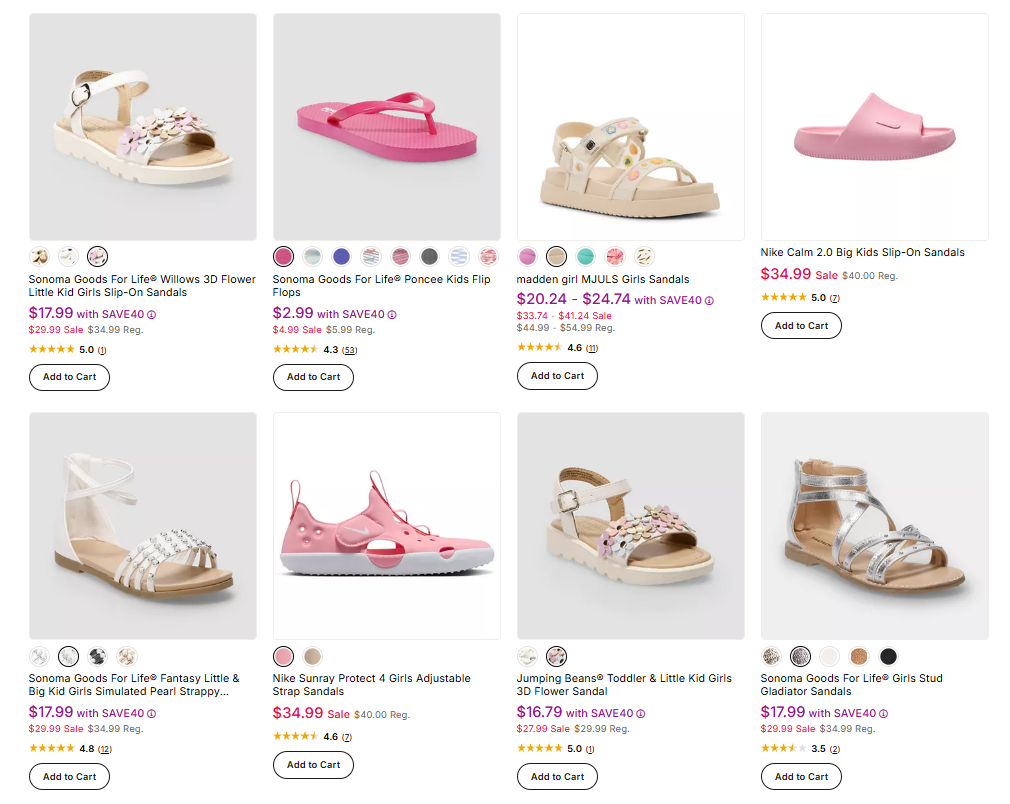Click the (11) reviews link for madden girl sandals
This screenshot has height=804, width=1010.
593,347
